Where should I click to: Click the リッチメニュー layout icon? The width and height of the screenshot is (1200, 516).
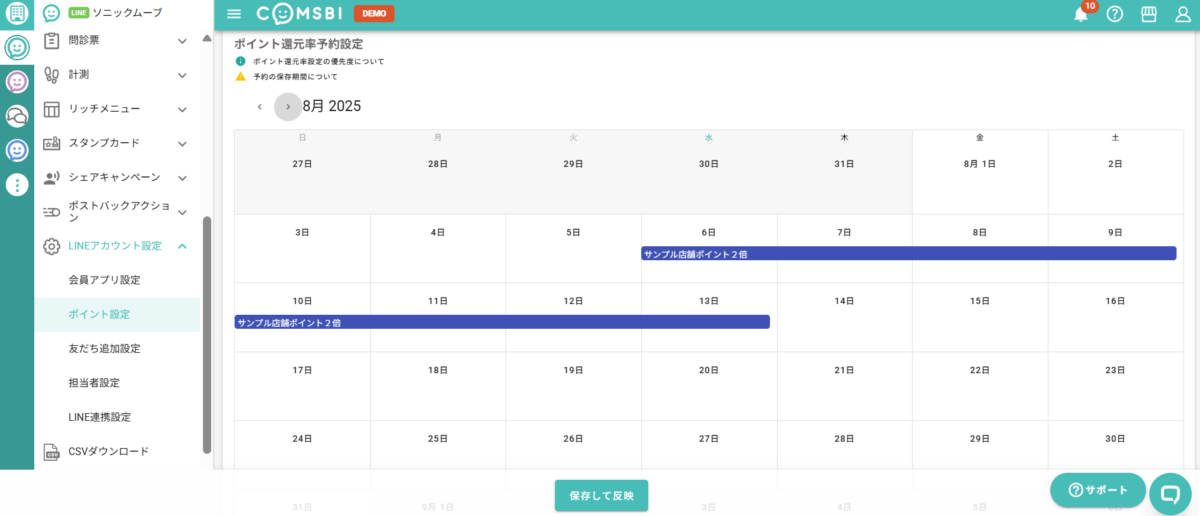52,109
